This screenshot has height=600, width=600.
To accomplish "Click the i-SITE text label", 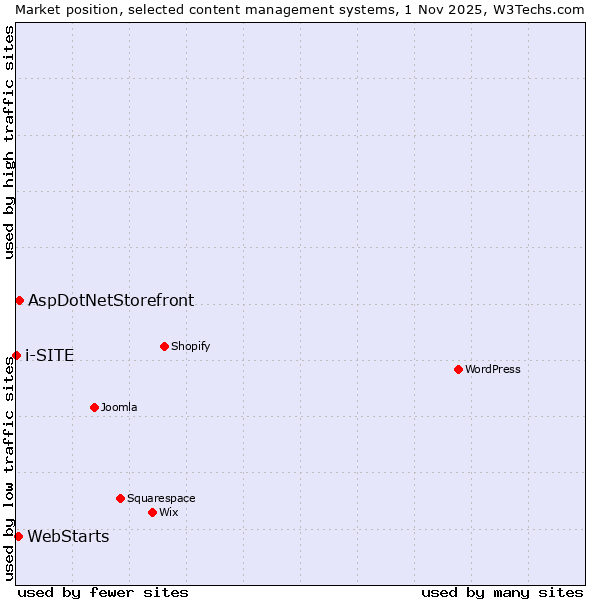I will (49, 356).
